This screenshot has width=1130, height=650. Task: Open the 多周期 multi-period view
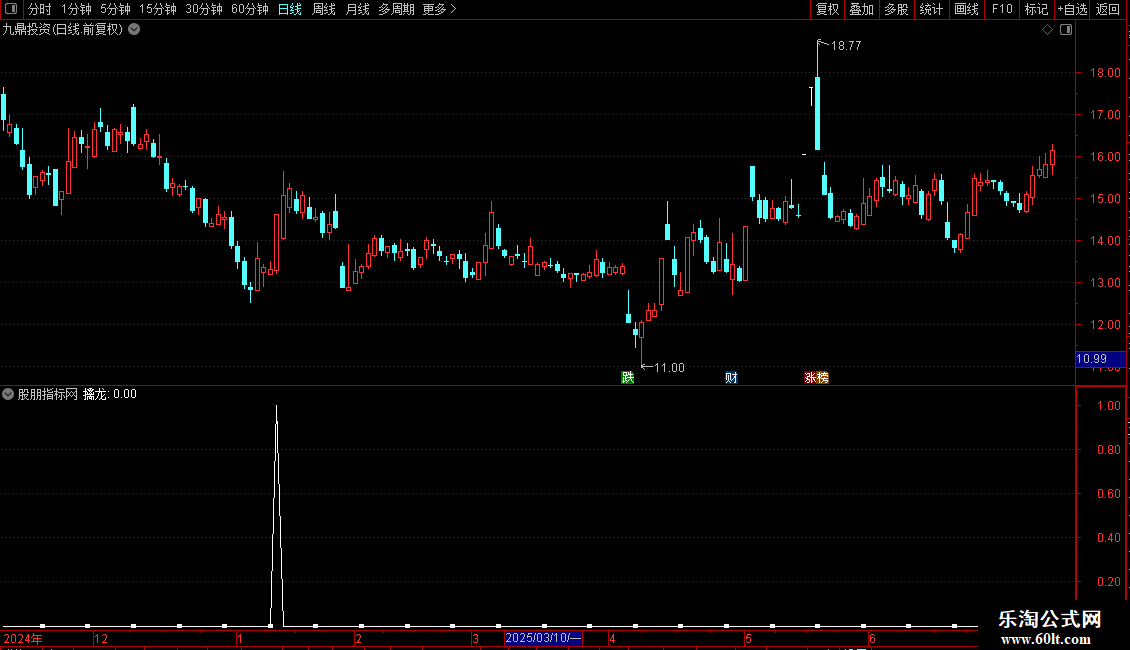coord(396,9)
